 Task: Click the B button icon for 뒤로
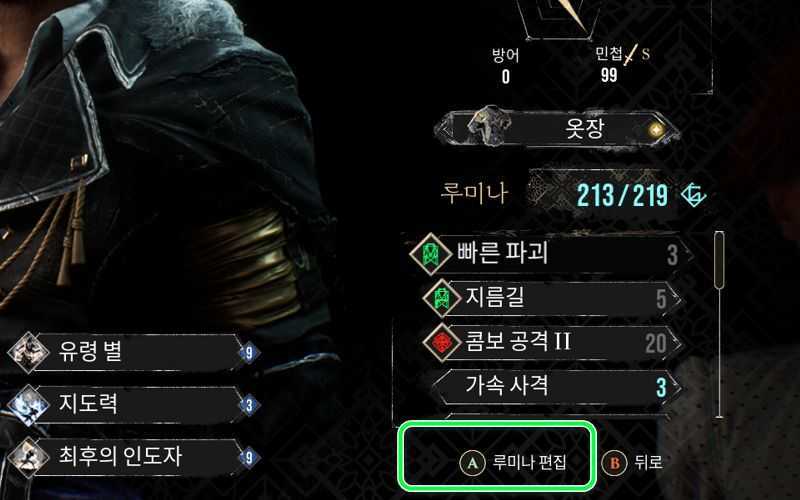(614, 463)
